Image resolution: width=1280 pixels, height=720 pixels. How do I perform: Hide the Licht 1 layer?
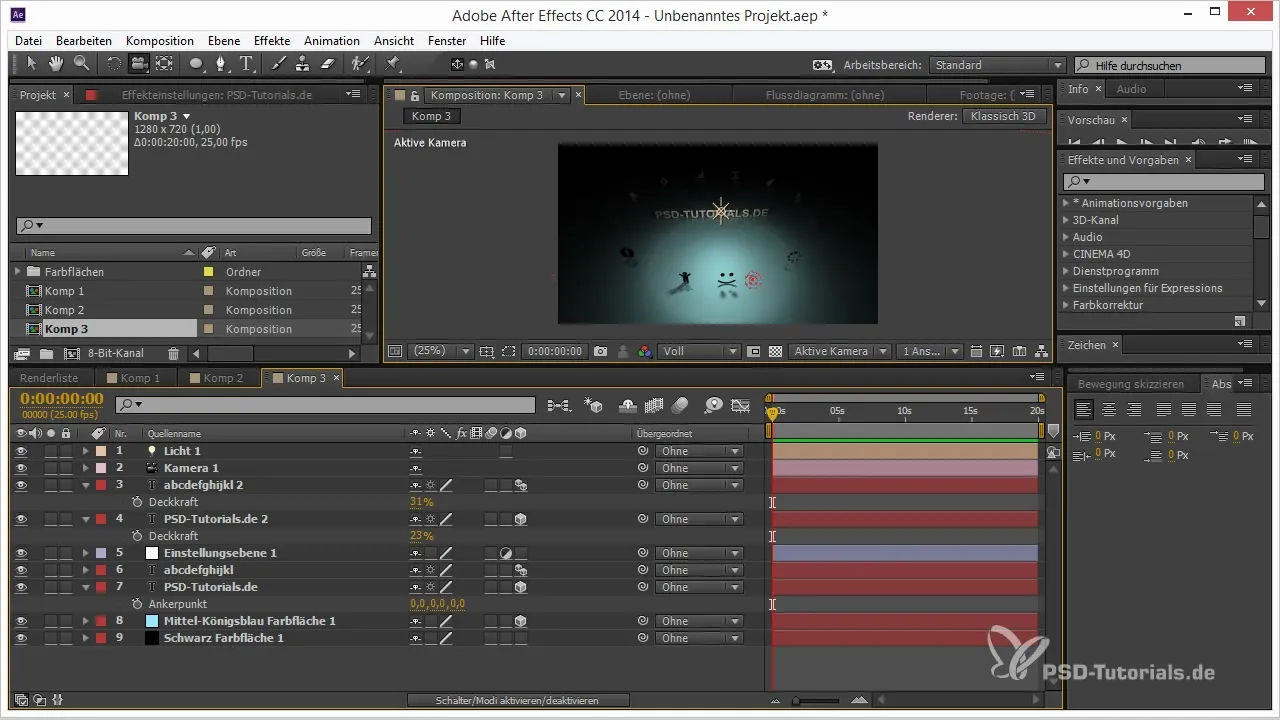pos(21,451)
